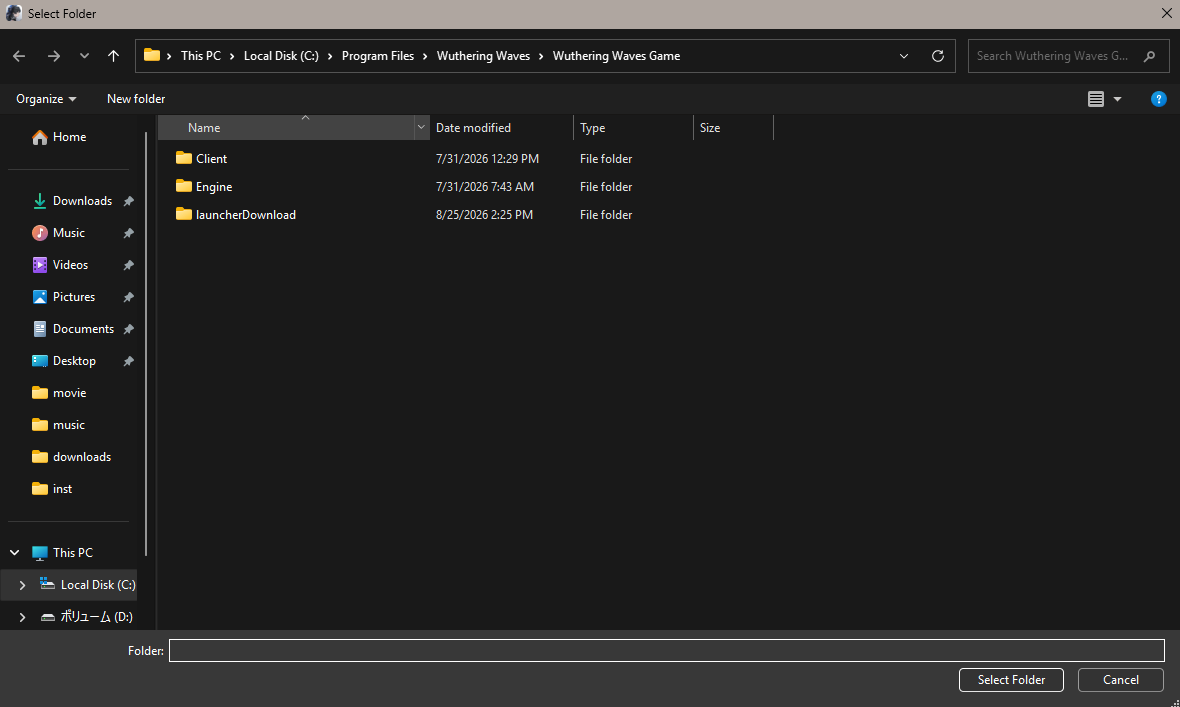Open the Help button
Viewport: 1180px width, 707px height.
1159,99
